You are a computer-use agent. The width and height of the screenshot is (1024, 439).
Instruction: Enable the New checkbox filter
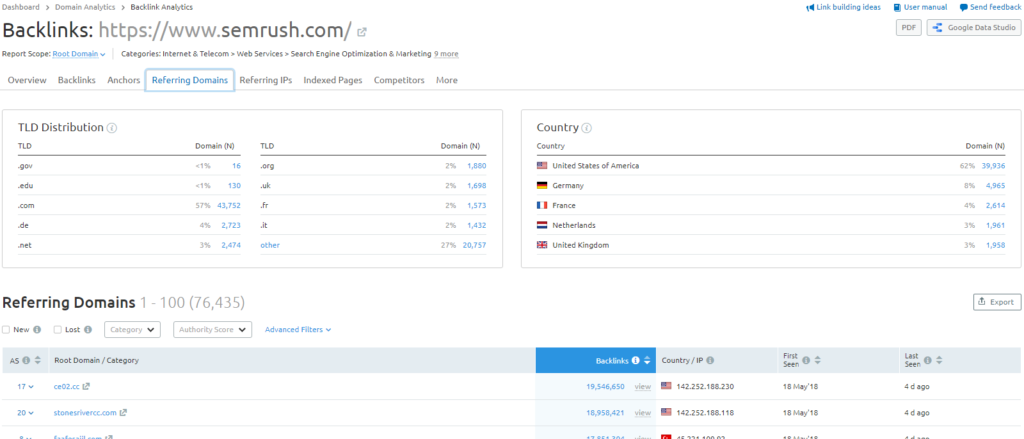pos(6,330)
